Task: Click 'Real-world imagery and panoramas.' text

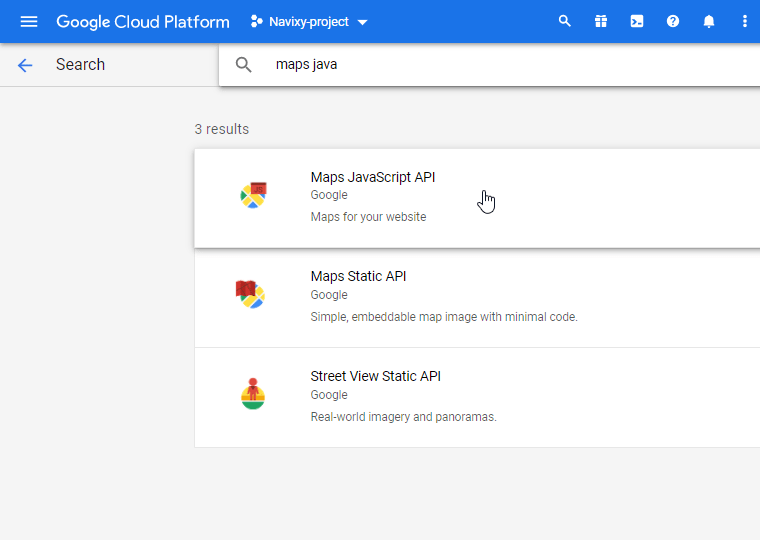Action: 404,417
